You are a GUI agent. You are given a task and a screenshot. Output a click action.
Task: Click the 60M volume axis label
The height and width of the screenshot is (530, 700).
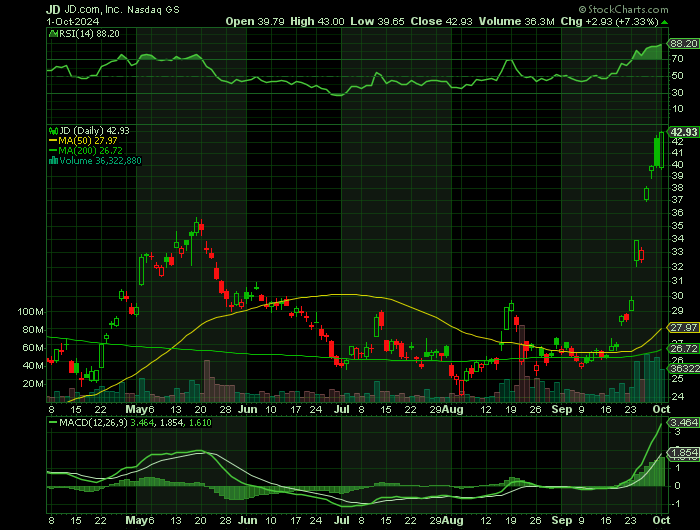click(x=33, y=347)
